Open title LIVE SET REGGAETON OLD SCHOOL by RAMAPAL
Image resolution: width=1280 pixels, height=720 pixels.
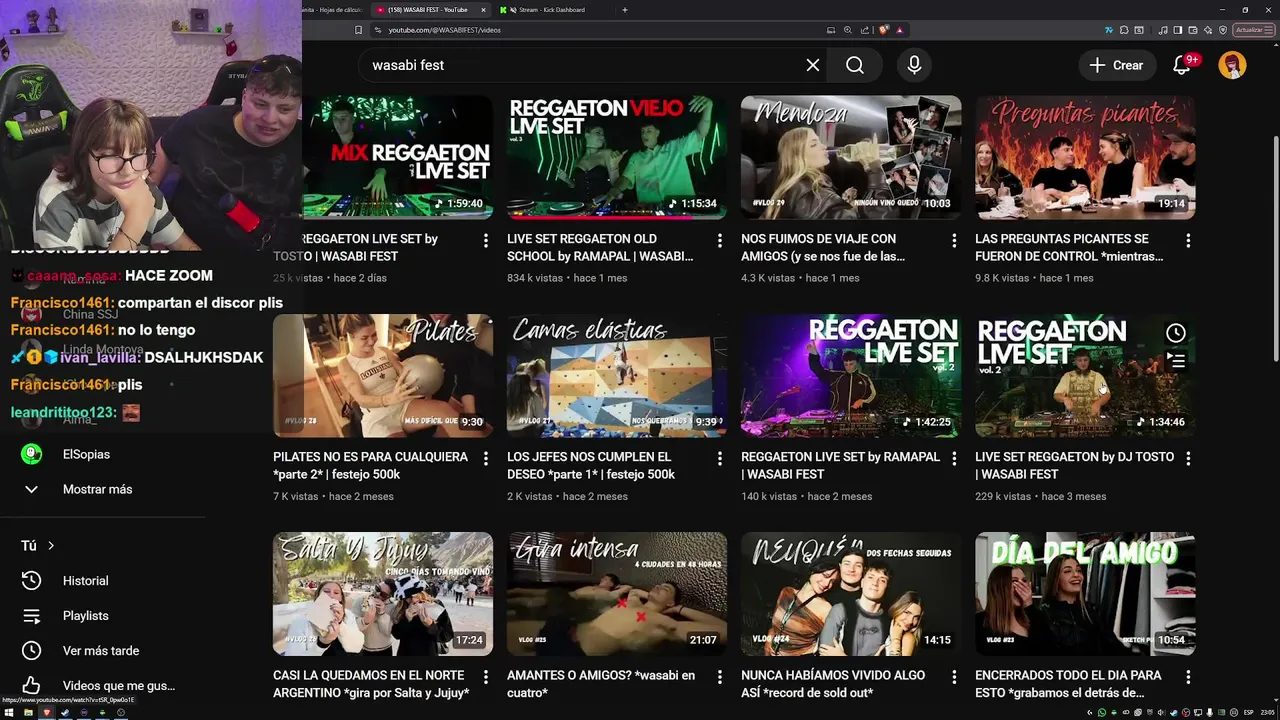pyautogui.click(x=600, y=248)
